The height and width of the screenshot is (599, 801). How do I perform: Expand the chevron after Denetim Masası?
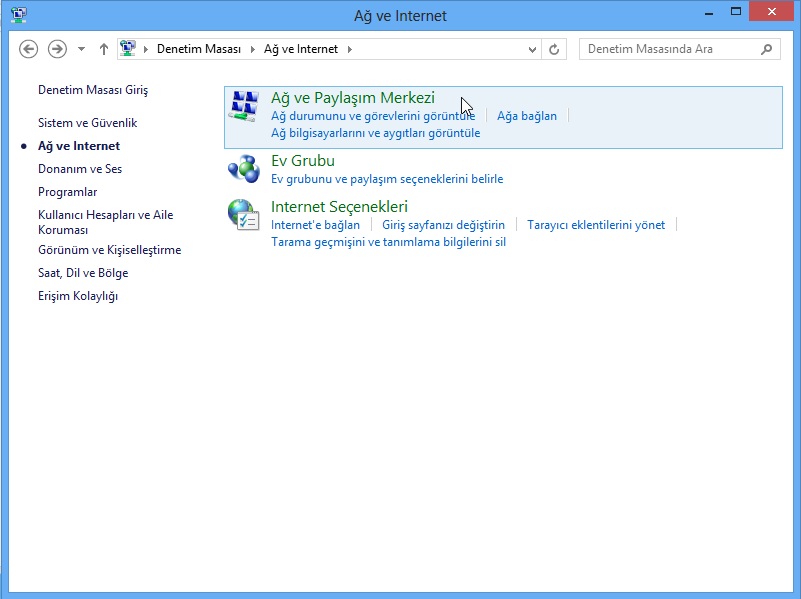[x=252, y=49]
